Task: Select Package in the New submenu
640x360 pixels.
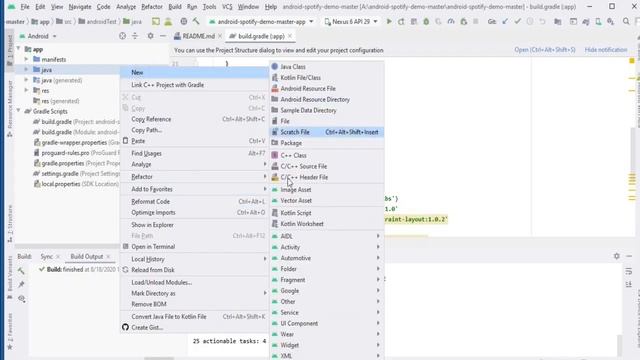Action: [x=327, y=143]
